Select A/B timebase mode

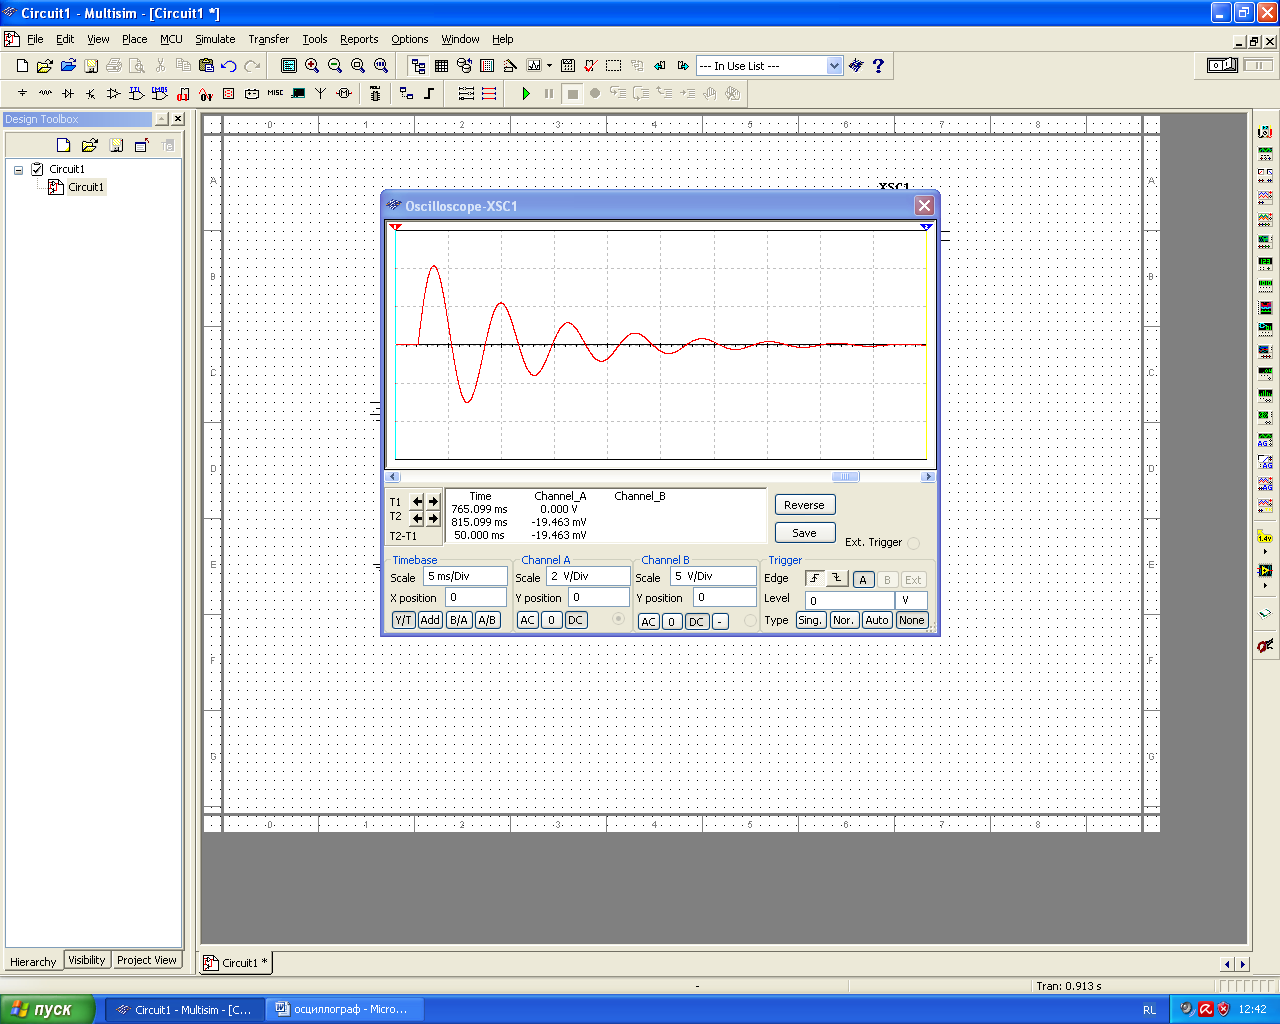coord(487,620)
